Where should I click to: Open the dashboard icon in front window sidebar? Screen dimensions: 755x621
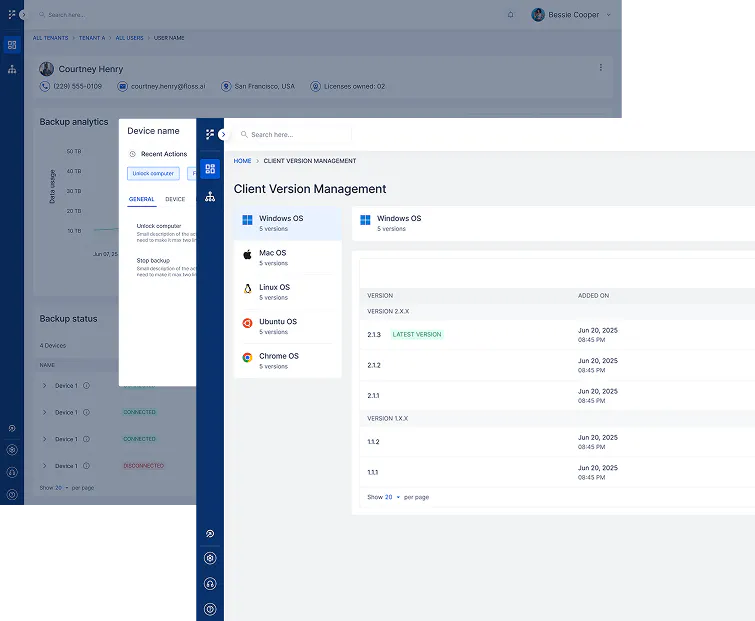tap(210, 168)
